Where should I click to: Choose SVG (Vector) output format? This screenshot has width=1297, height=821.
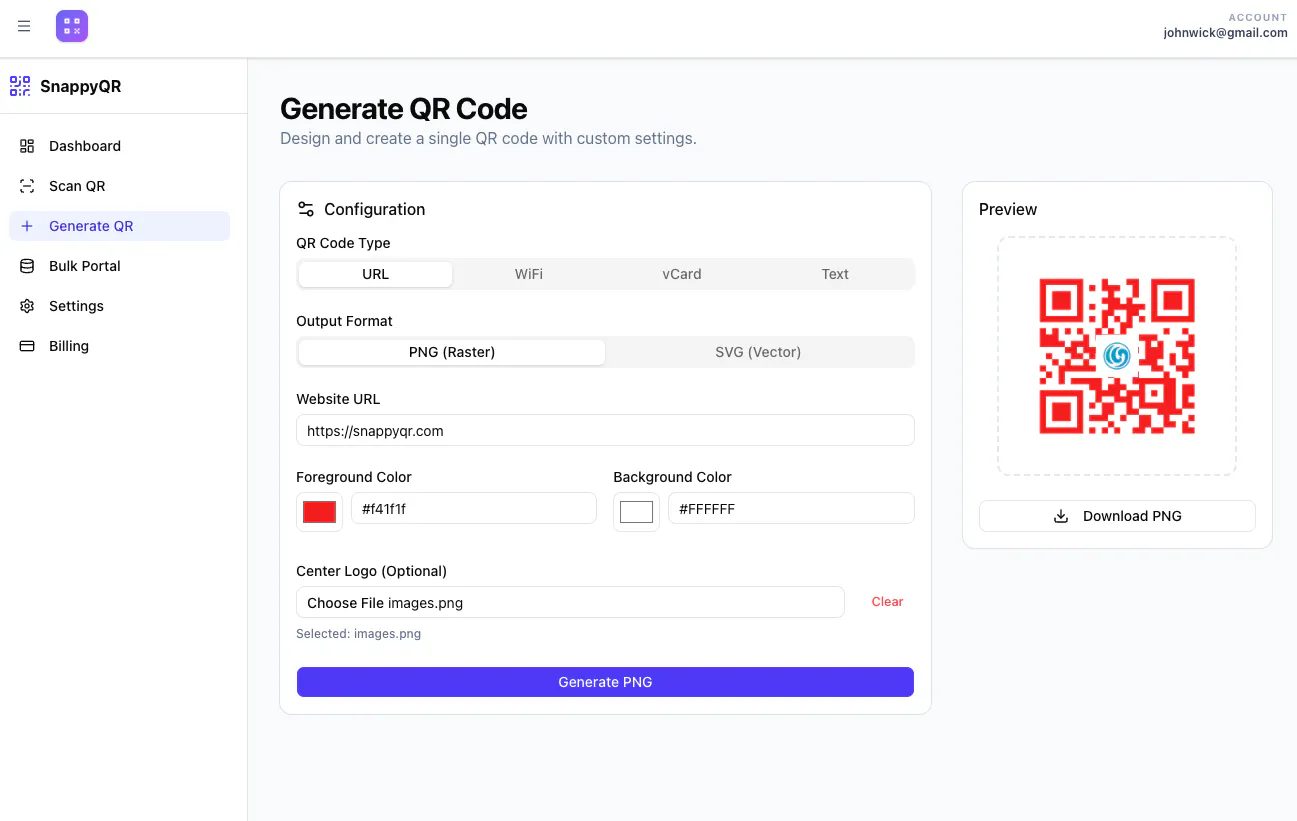(x=758, y=352)
